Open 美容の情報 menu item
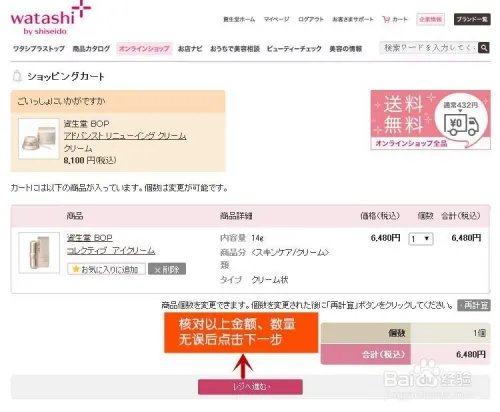The width and height of the screenshot is (500, 412). (346, 49)
